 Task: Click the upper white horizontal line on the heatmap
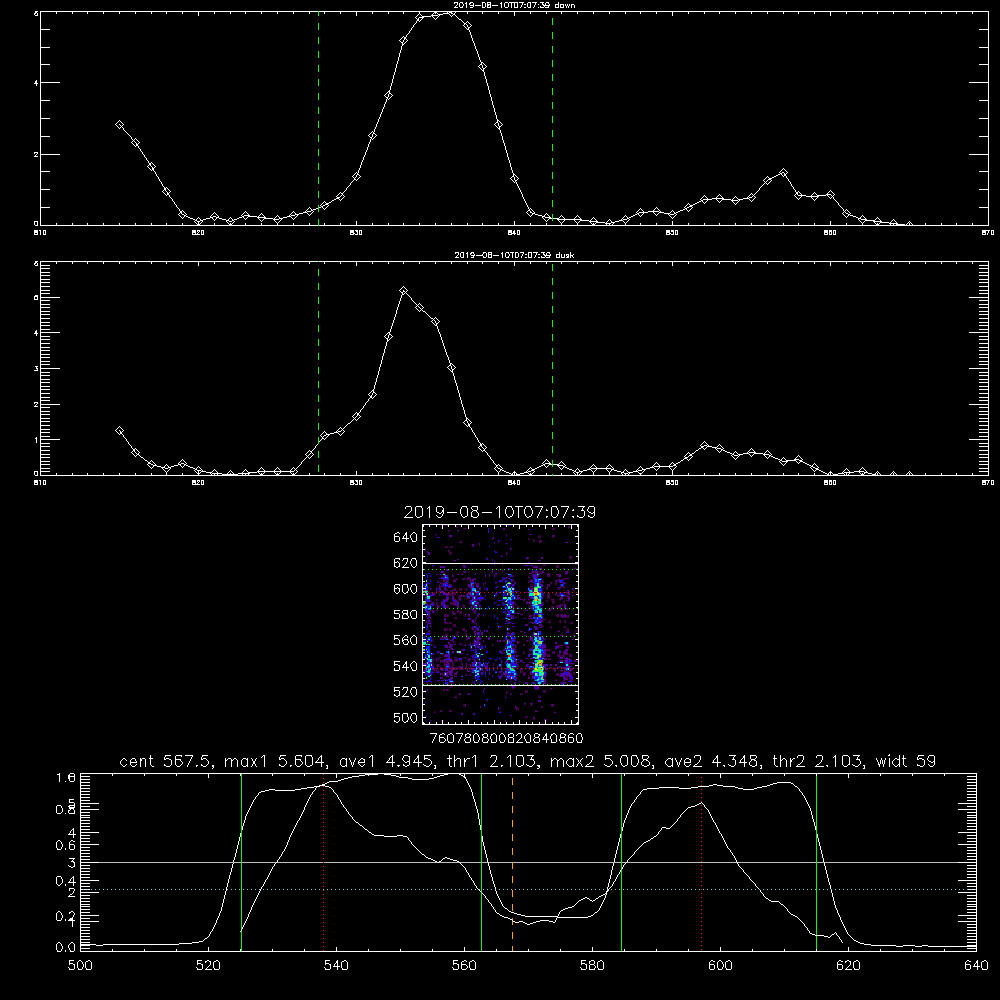tap(500, 563)
